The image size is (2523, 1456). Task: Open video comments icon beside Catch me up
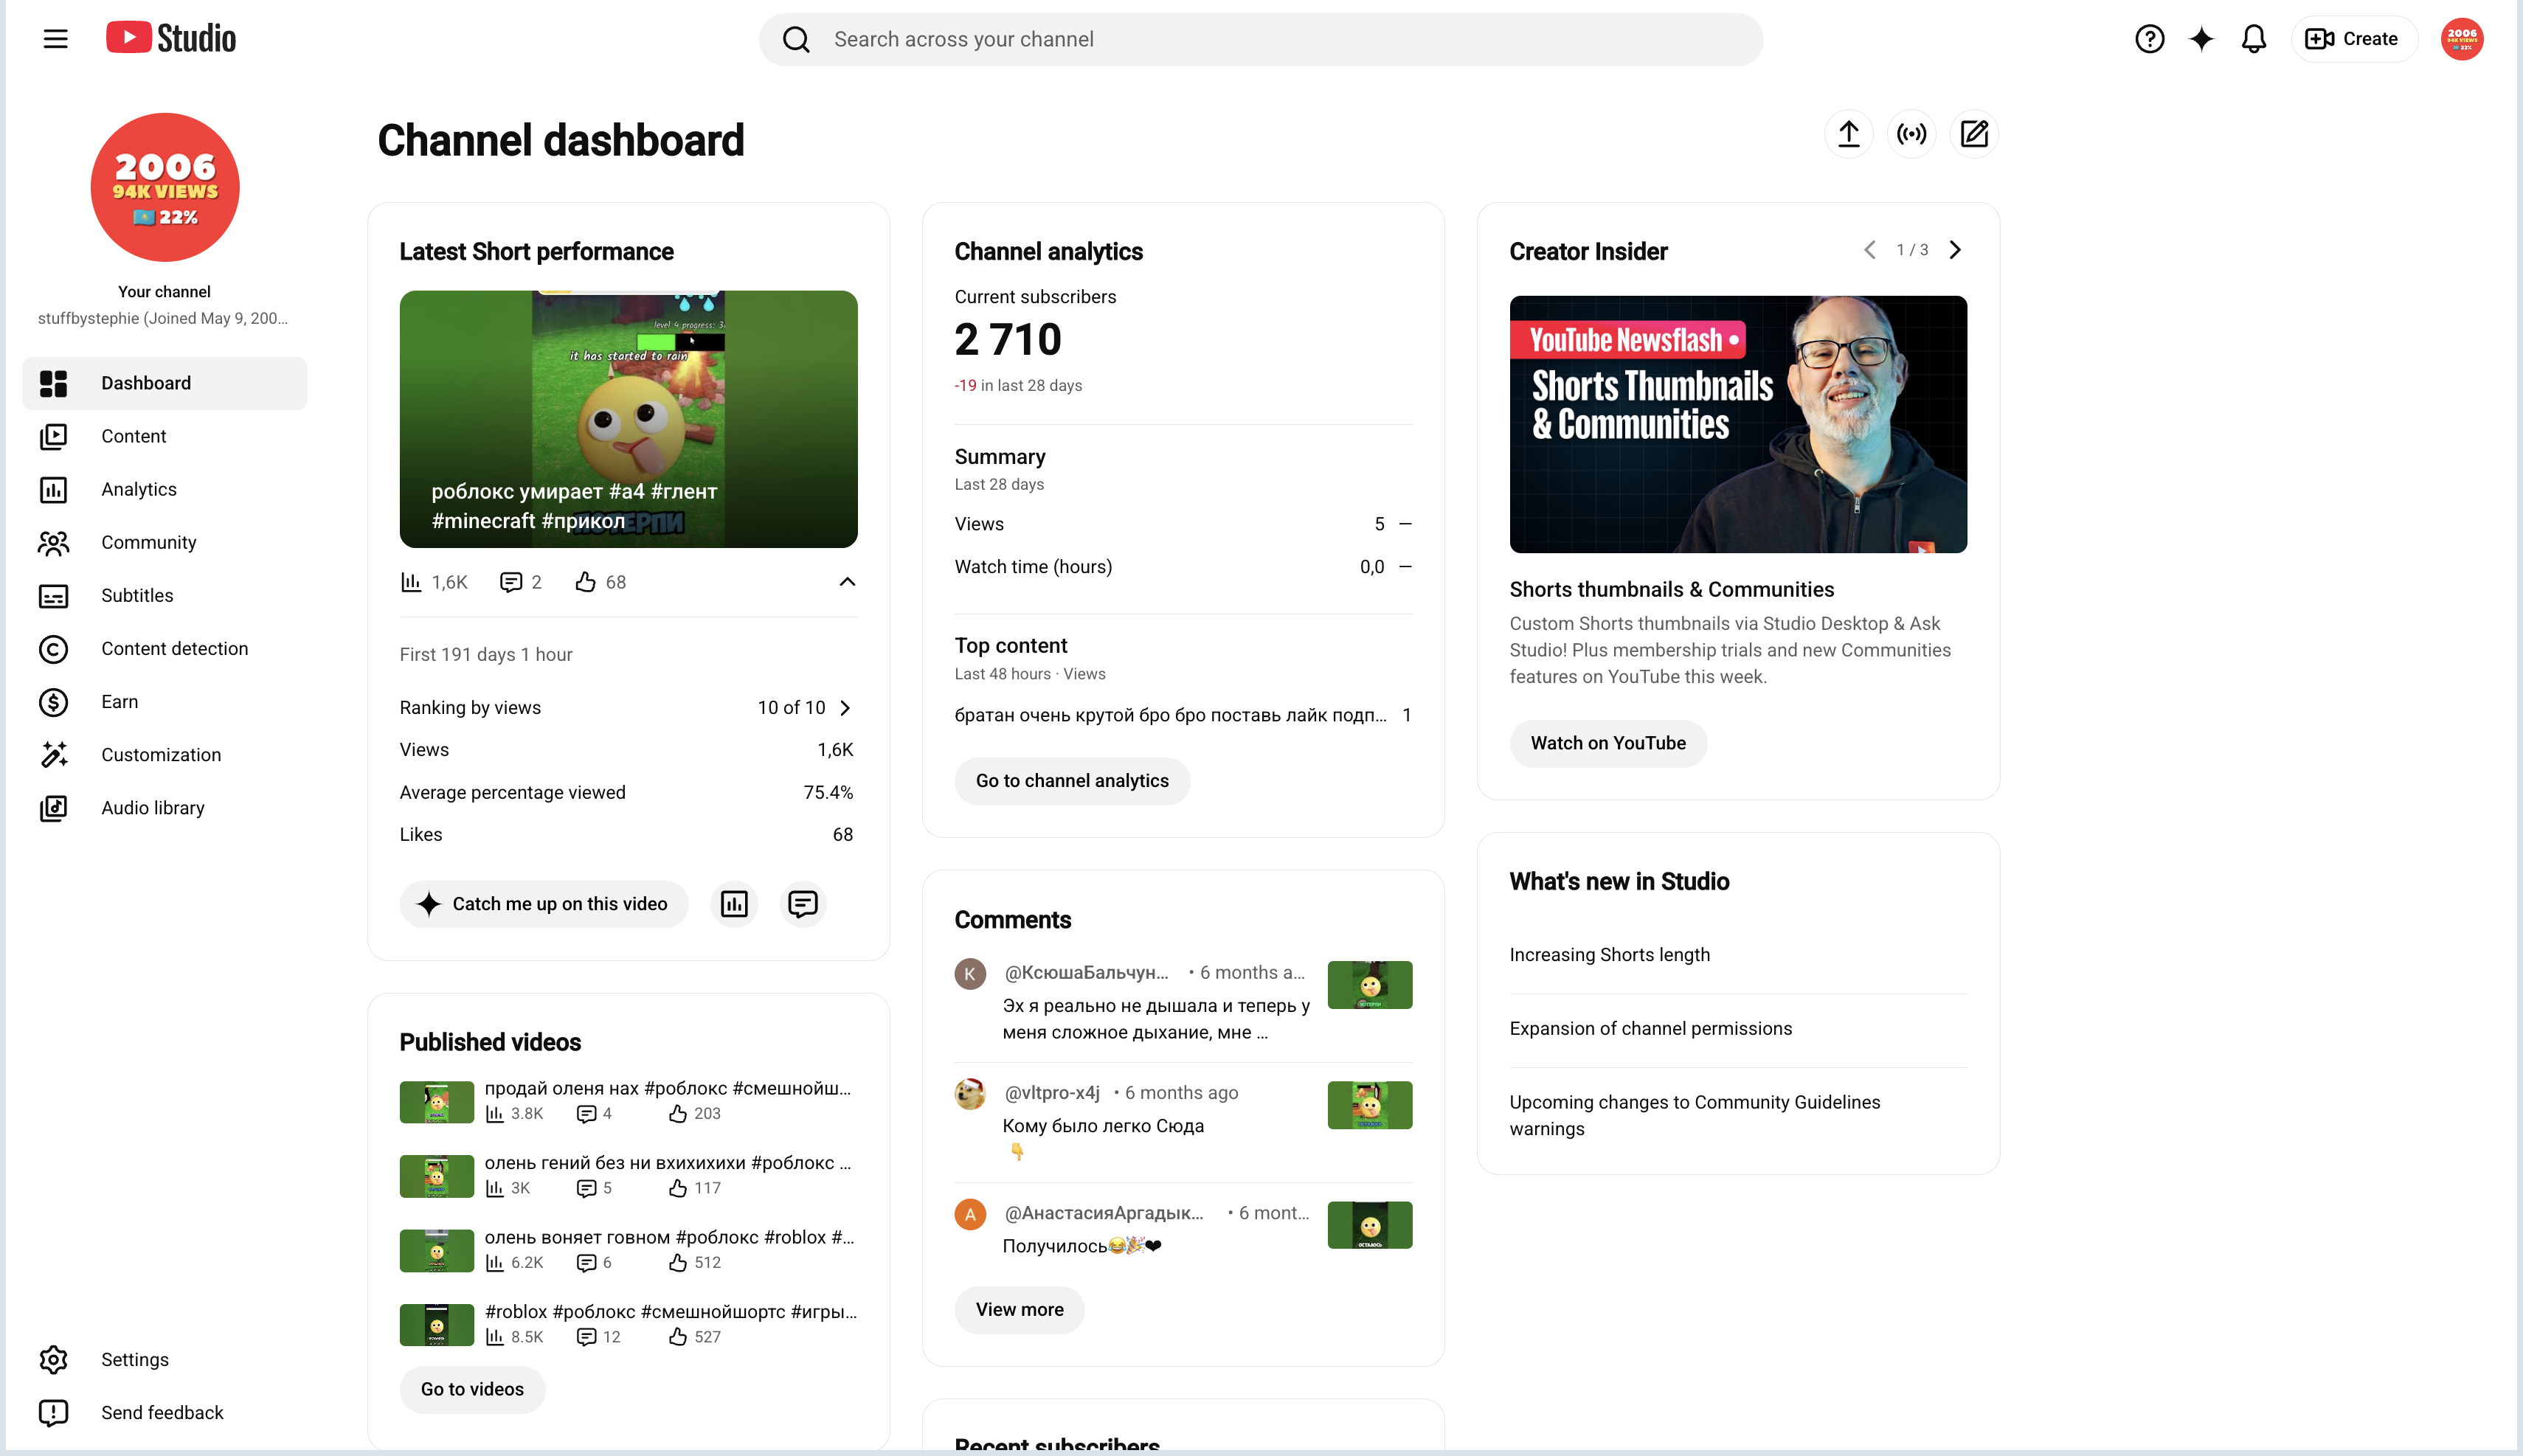[x=802, y=904]
